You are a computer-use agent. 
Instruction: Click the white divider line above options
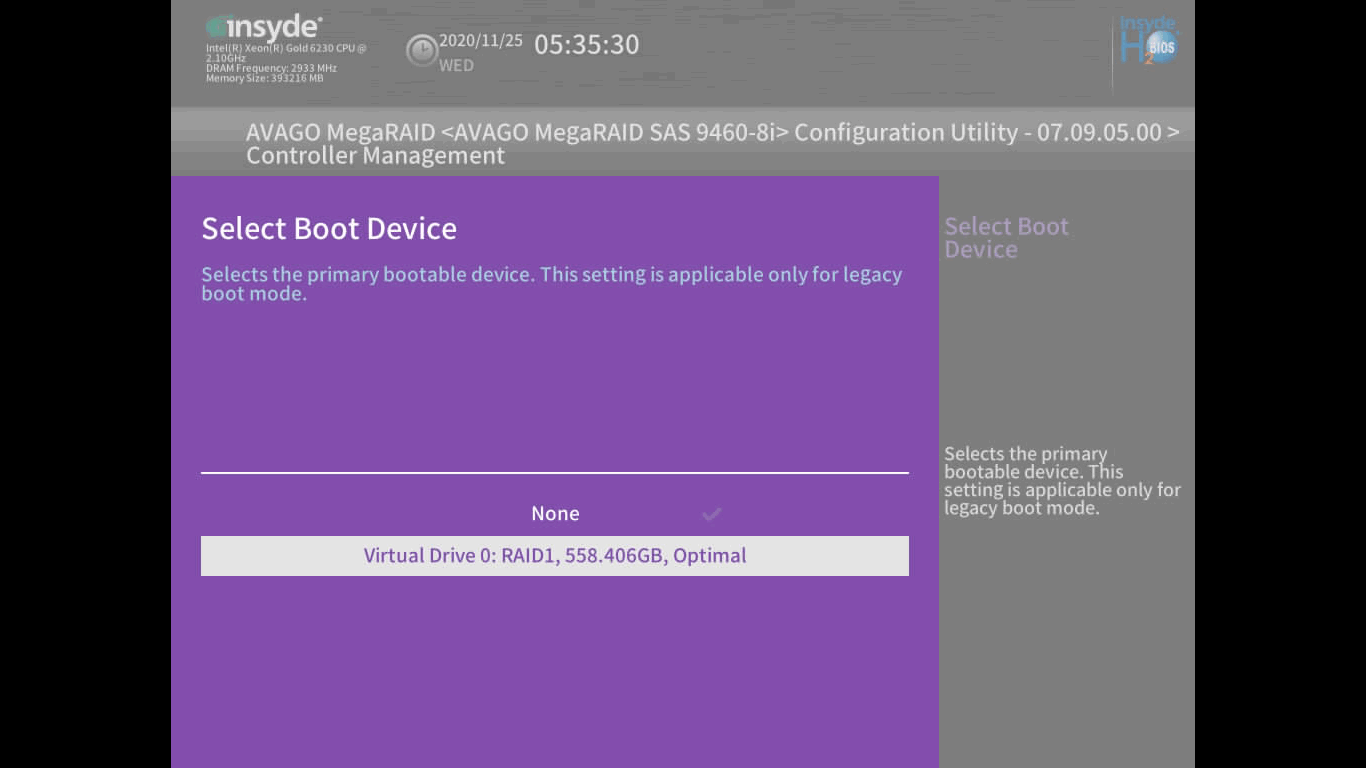click(555, 472)
